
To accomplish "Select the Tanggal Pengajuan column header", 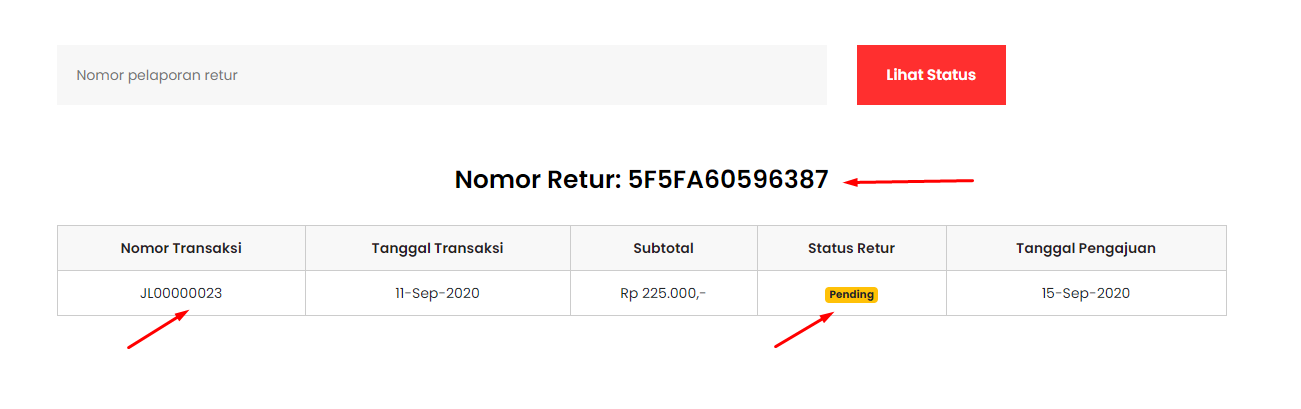I will (x=1085, y=248).
